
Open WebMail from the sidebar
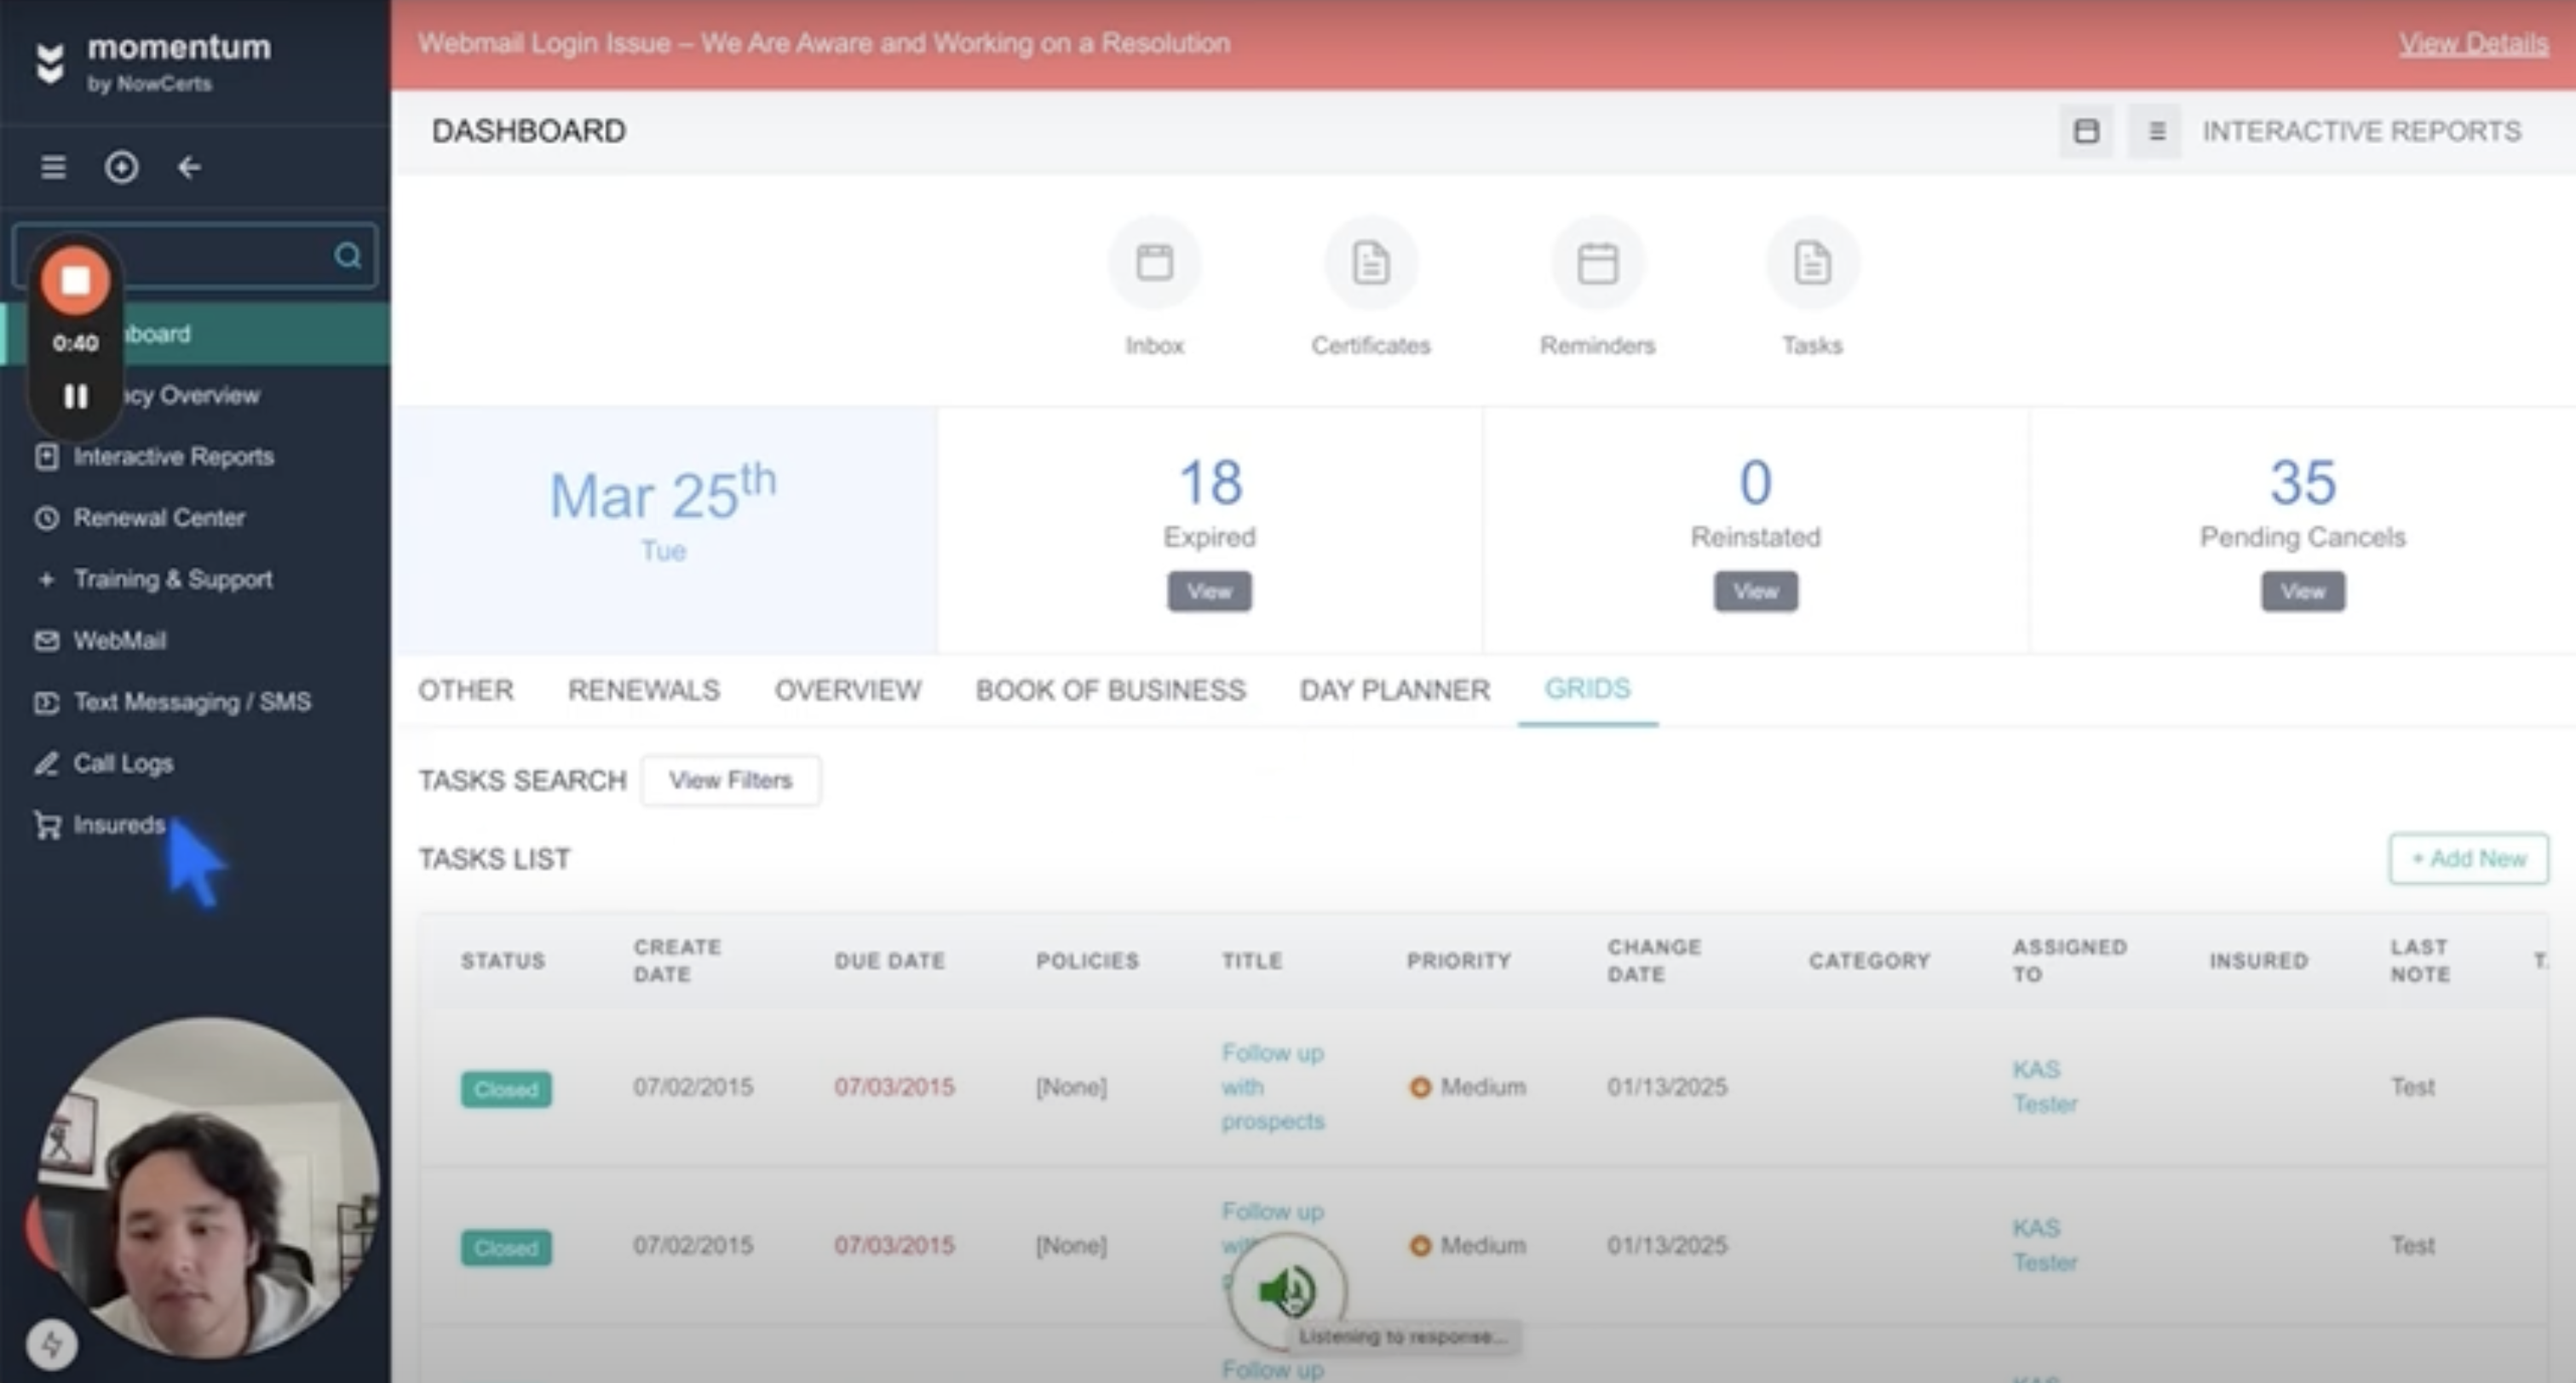point(120,641)
